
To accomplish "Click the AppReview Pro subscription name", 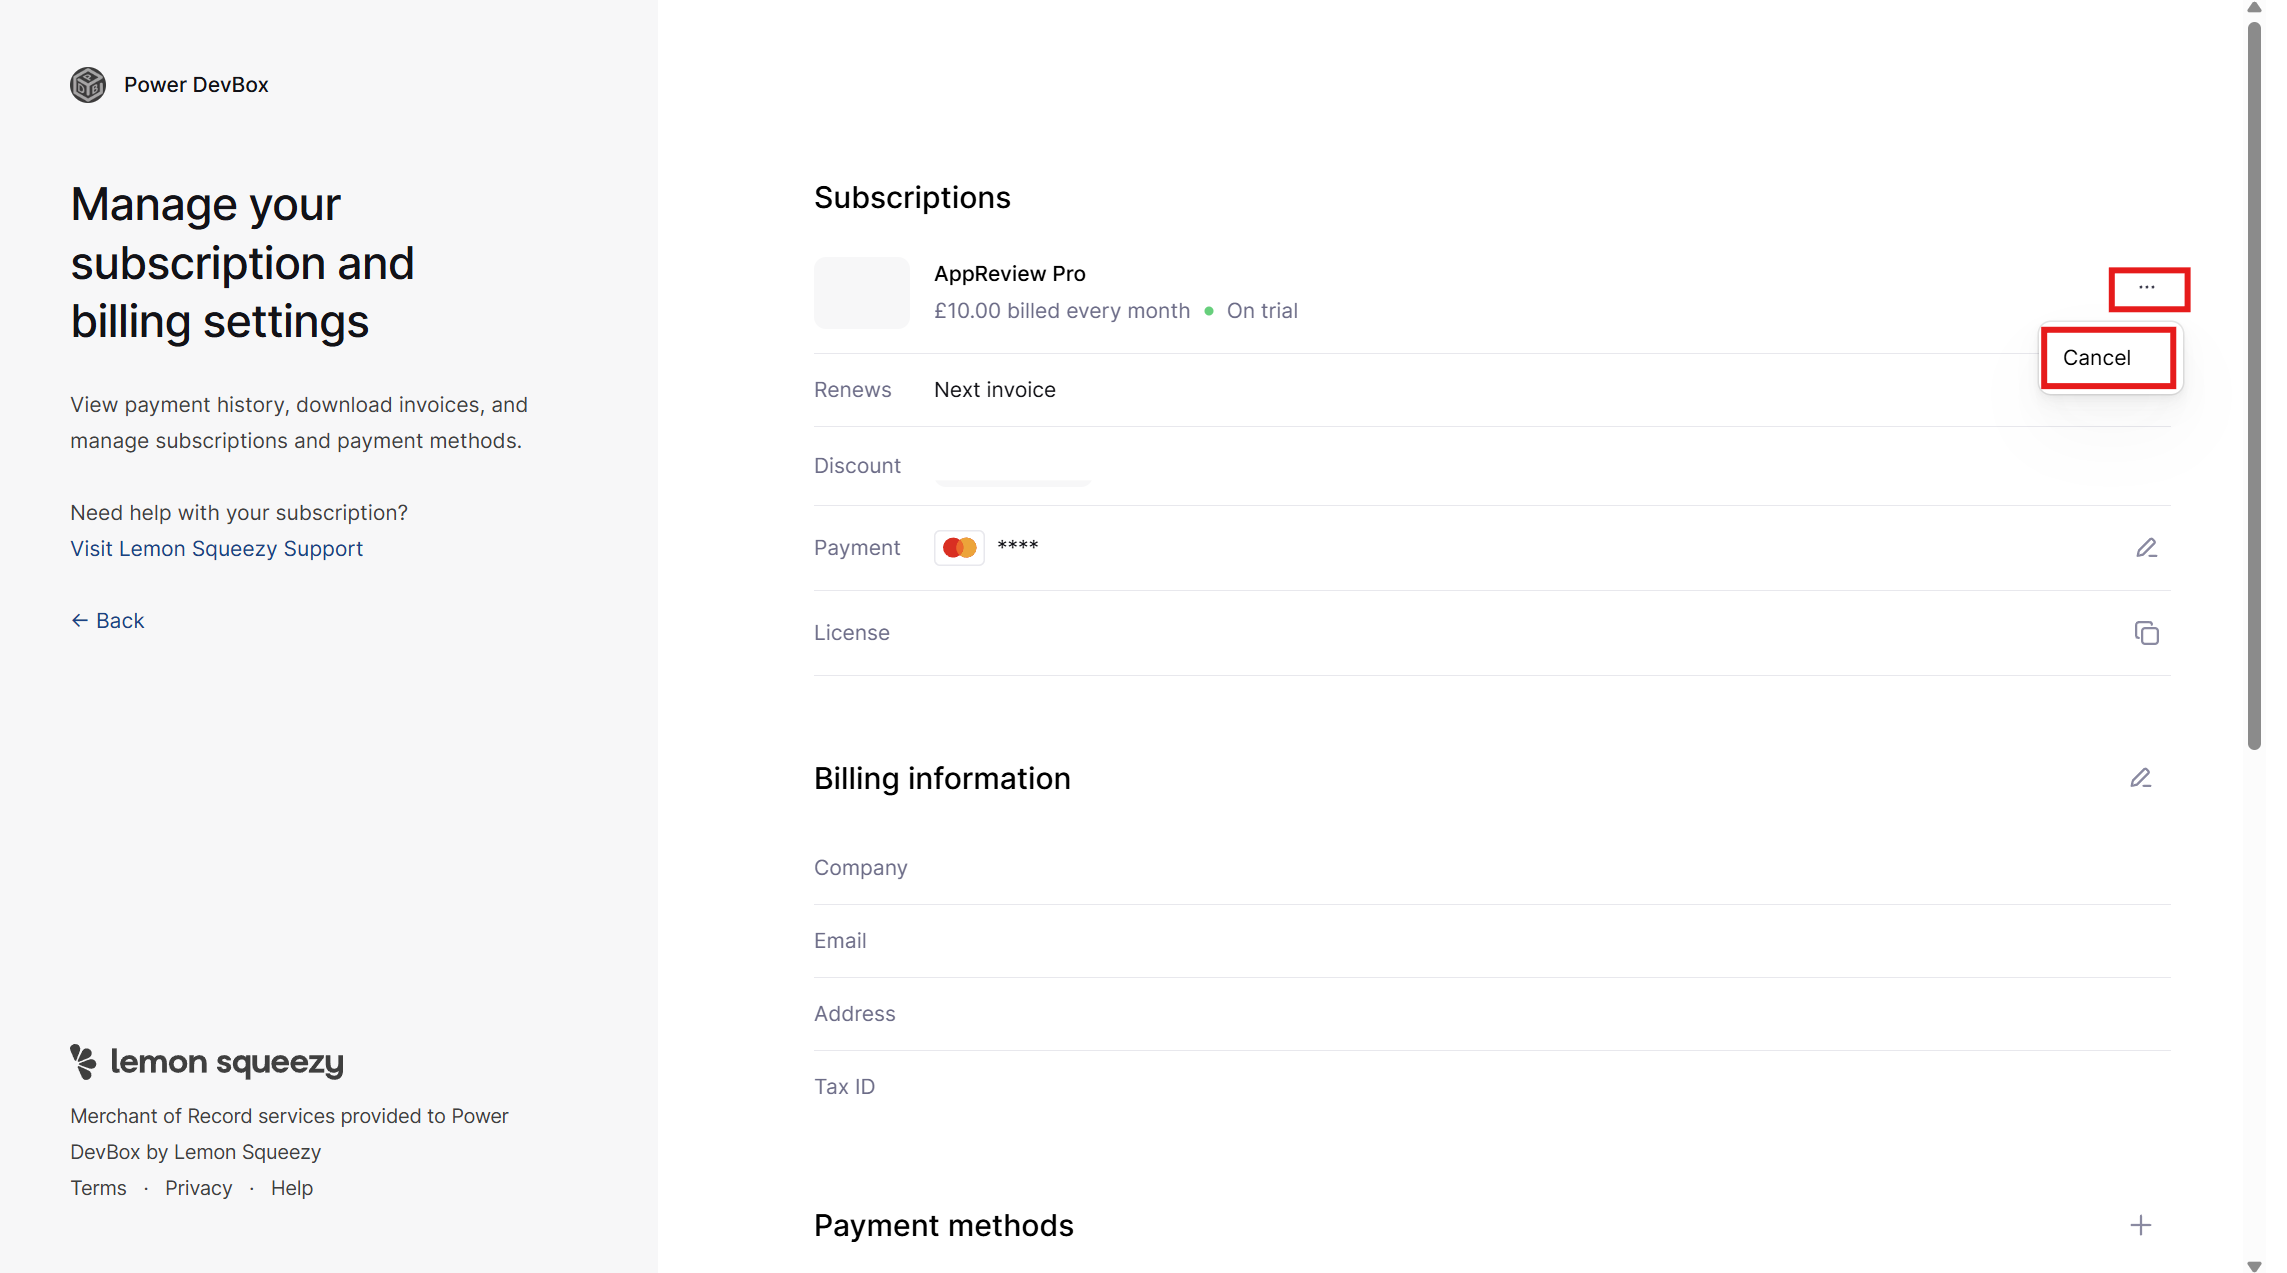I will pos(1009,274).
